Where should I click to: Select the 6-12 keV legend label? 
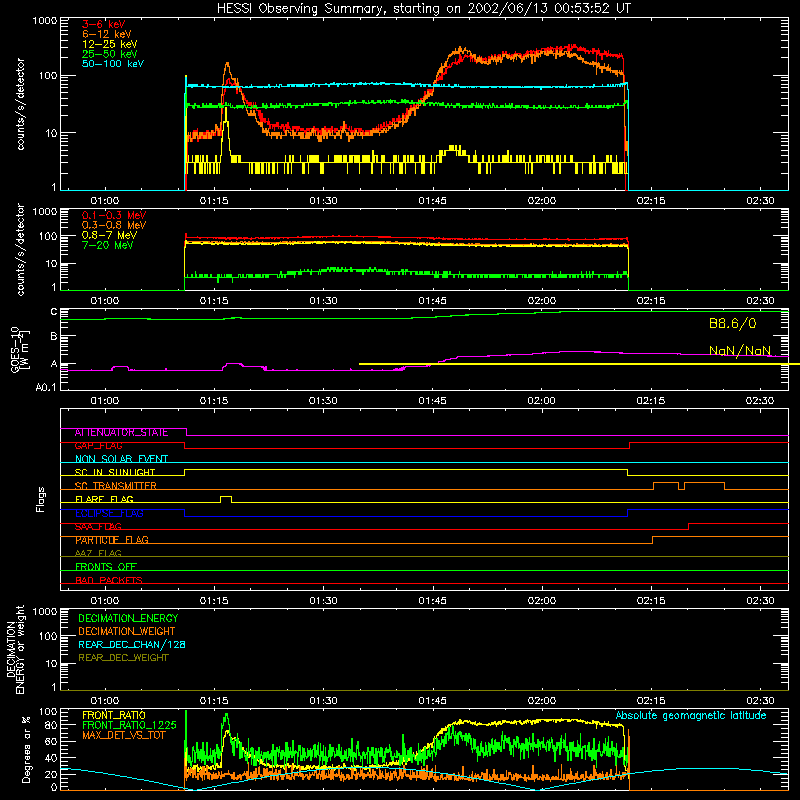[x=107, y=34]
